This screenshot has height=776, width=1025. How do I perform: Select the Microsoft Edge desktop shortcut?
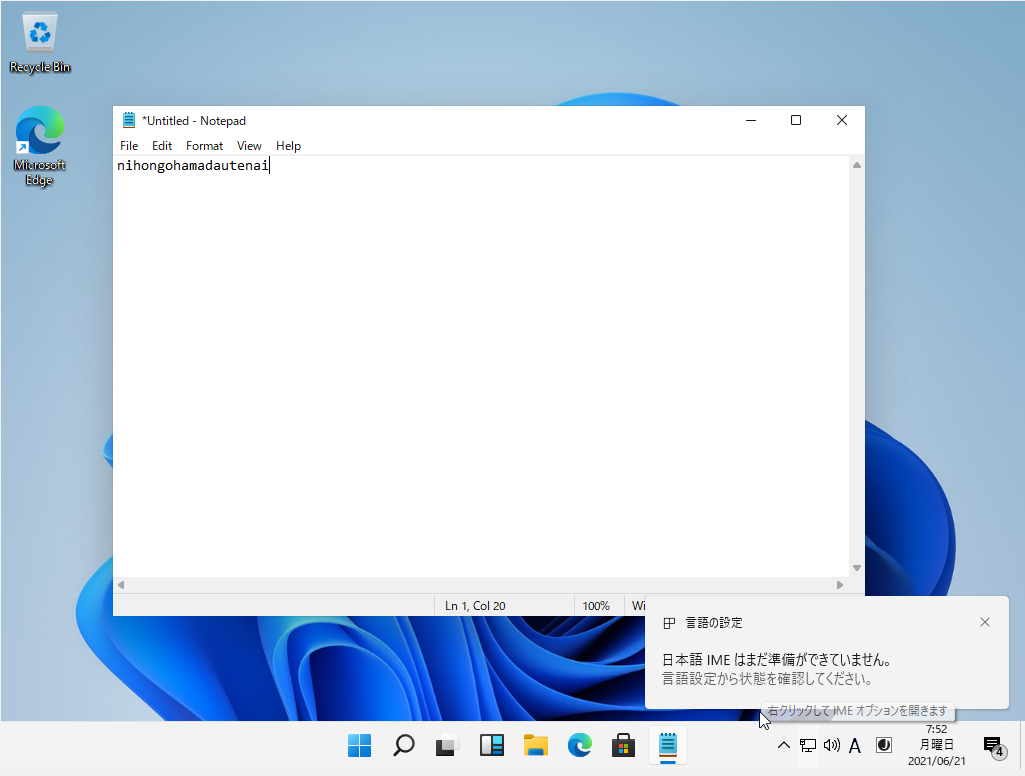coord(40,147)
